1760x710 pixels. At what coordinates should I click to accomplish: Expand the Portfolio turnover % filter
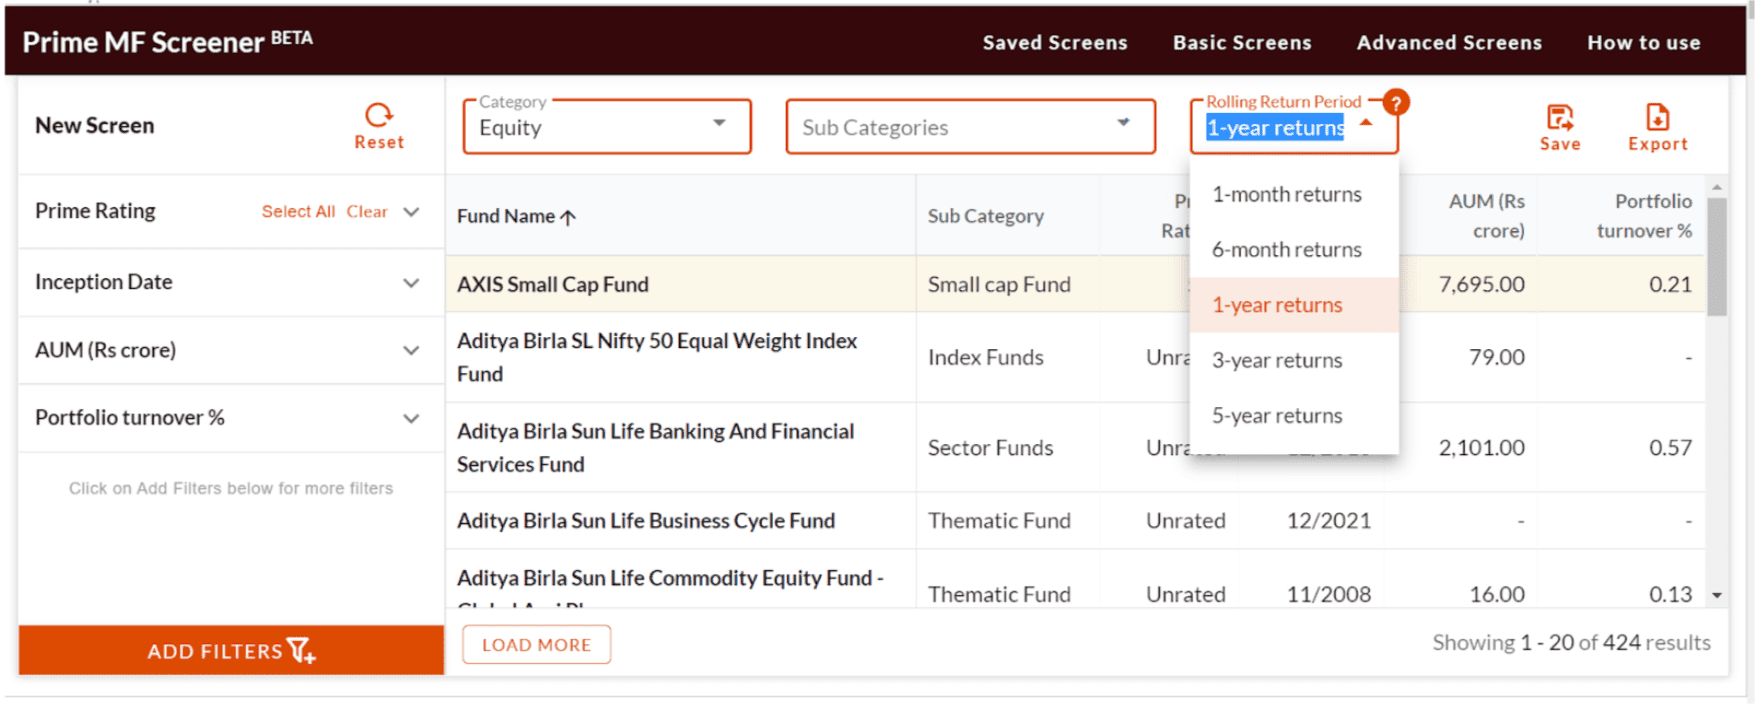pos(411,418)
